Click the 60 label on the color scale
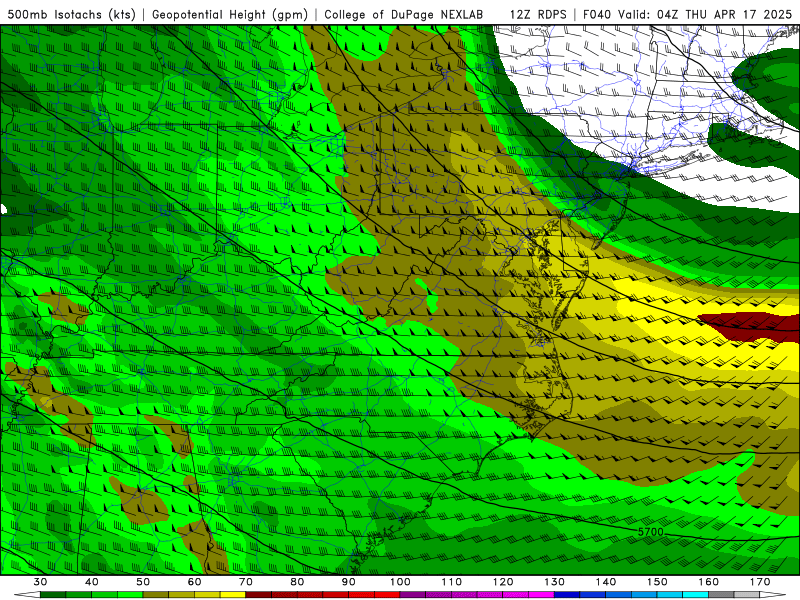 click(x=194, y=582)
